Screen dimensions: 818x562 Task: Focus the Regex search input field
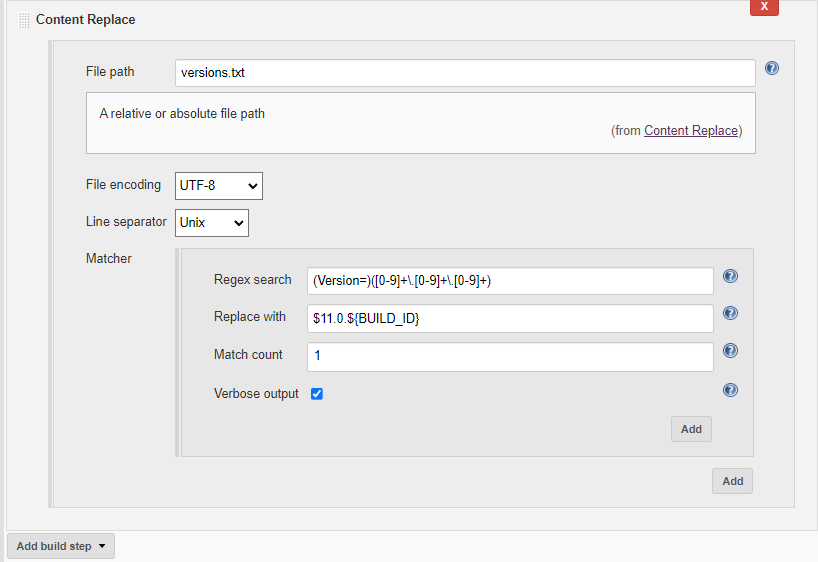point(510,281)
